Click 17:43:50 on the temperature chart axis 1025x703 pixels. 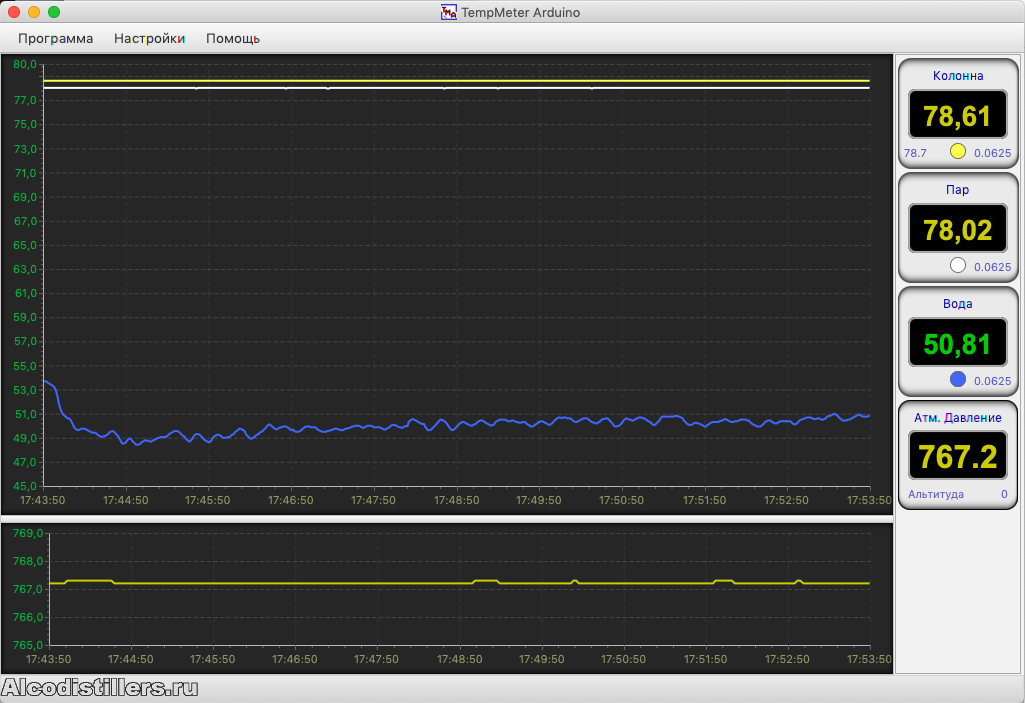tap(42, 500)
